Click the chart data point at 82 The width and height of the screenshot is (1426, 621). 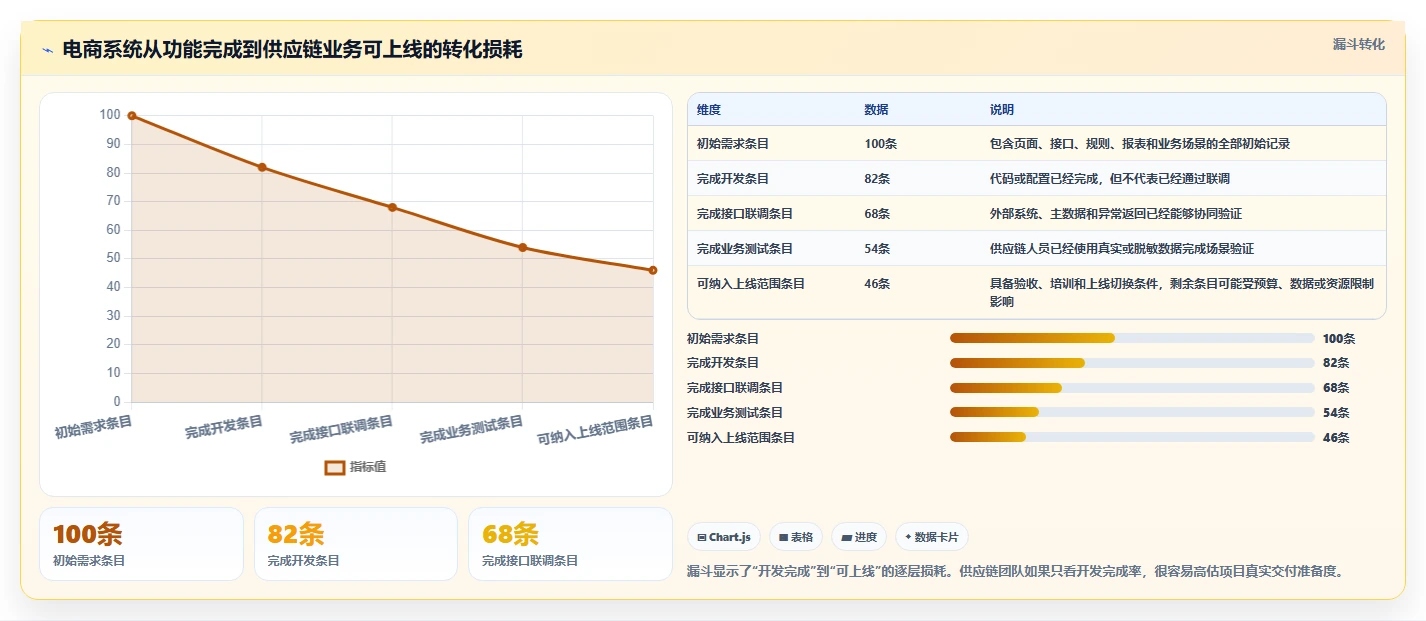262,167
